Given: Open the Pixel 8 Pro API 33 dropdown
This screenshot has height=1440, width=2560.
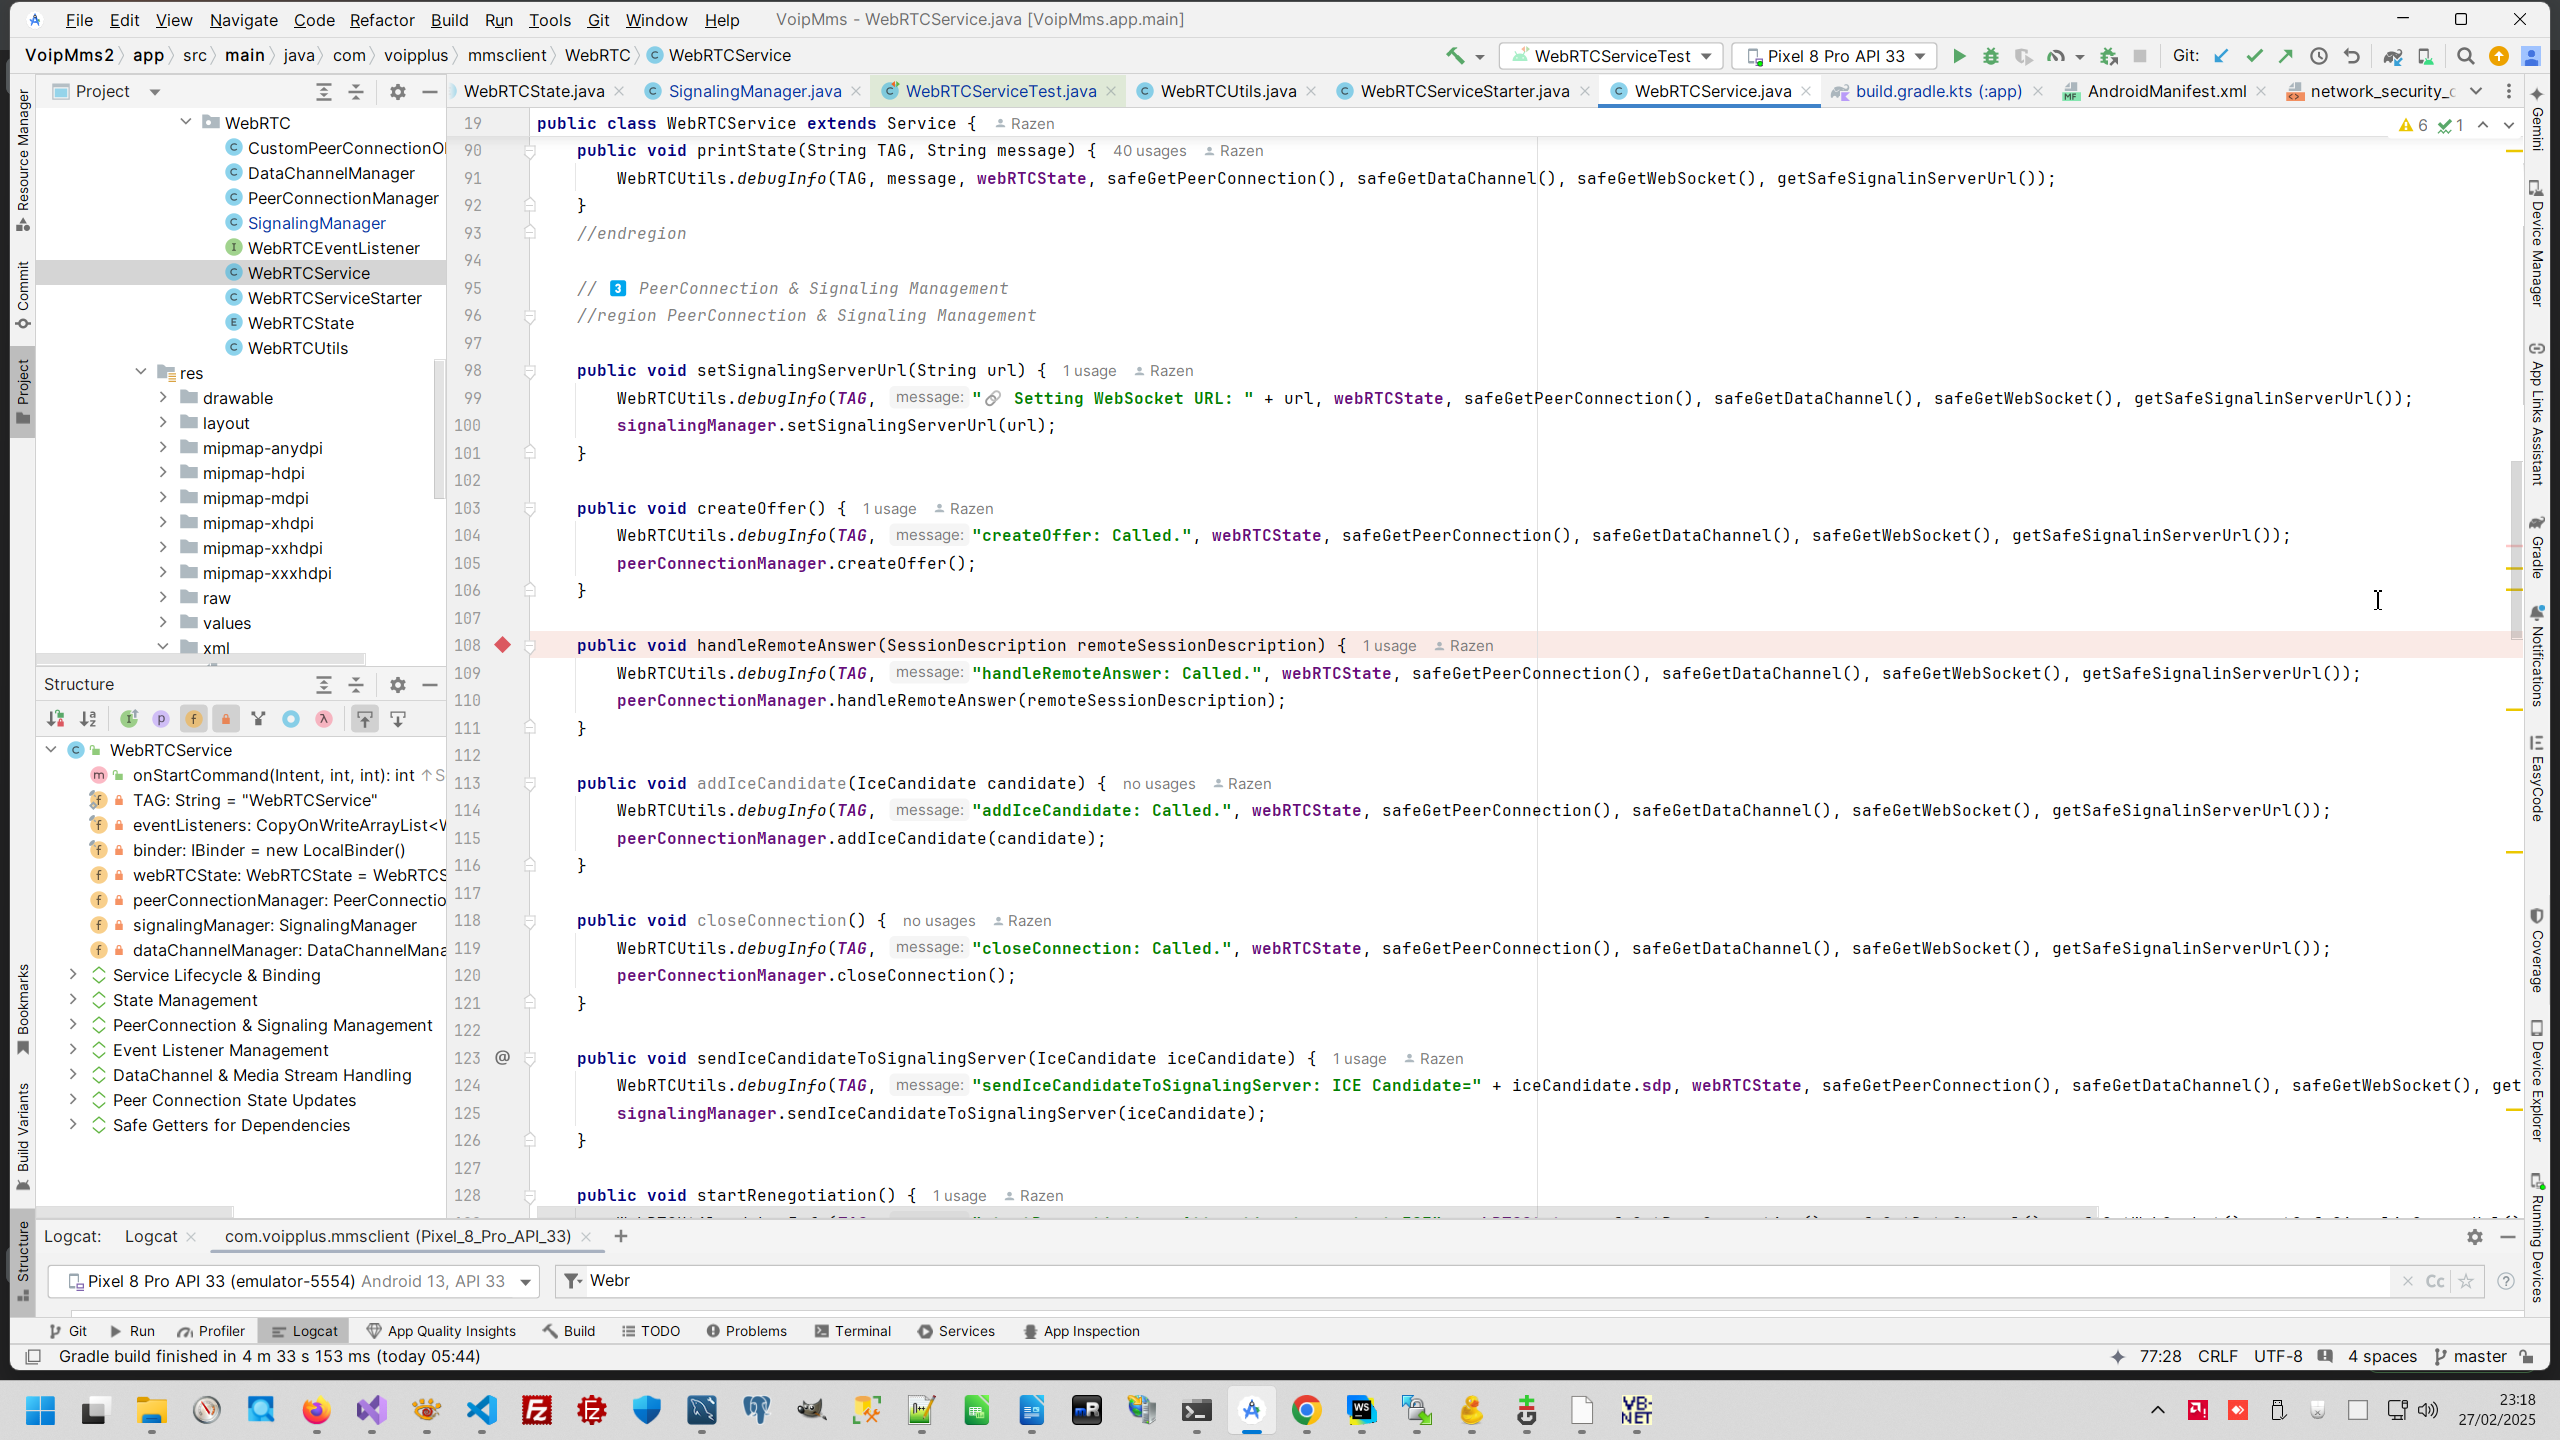Looking at the screenshot, I should click(x=1835, y=56).
